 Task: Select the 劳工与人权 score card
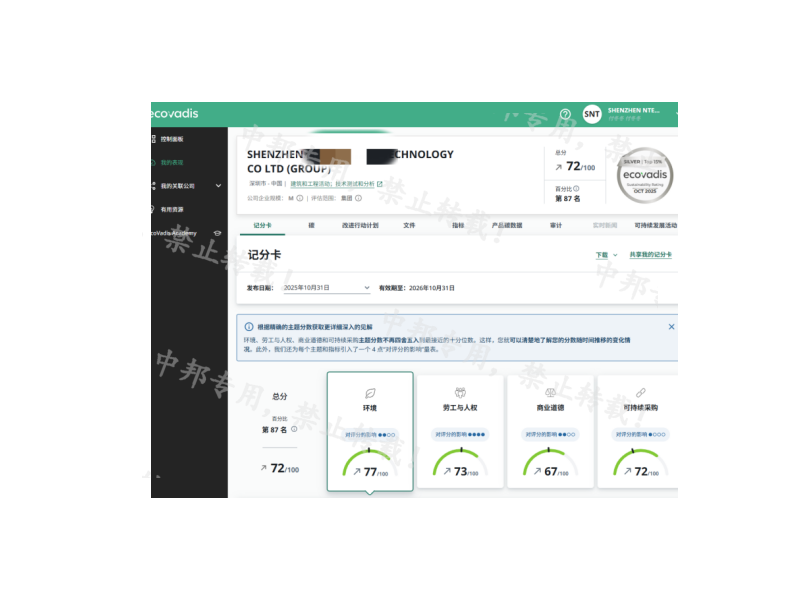tap(460, 430)
